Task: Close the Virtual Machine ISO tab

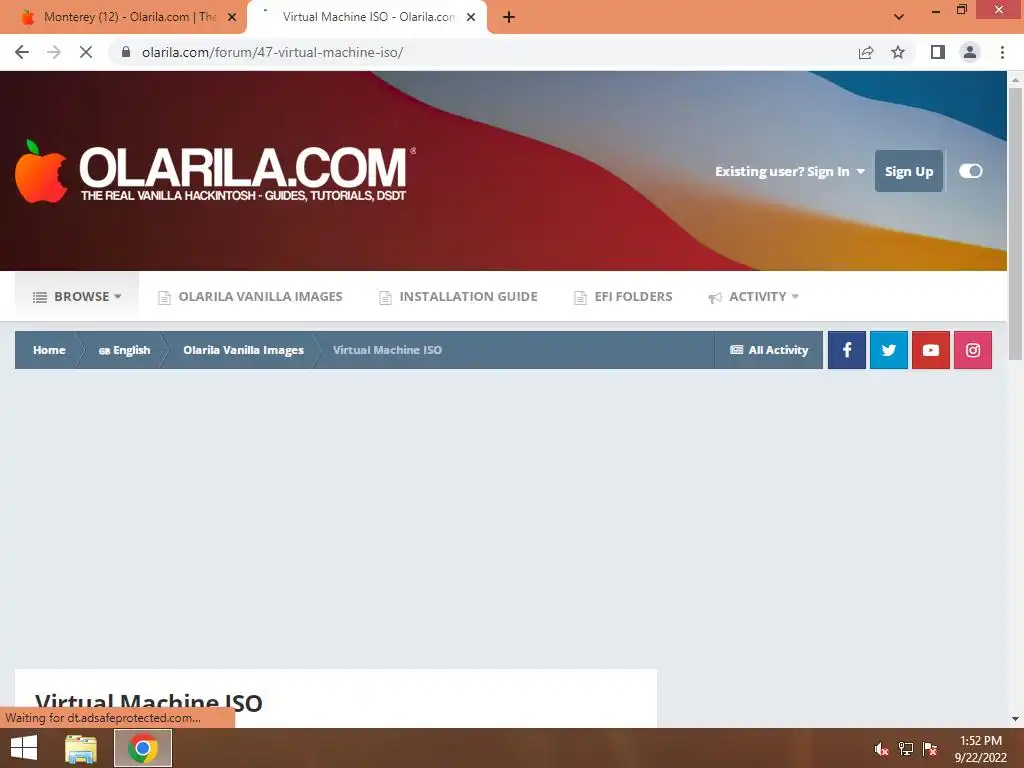Action: coord(471,17)
